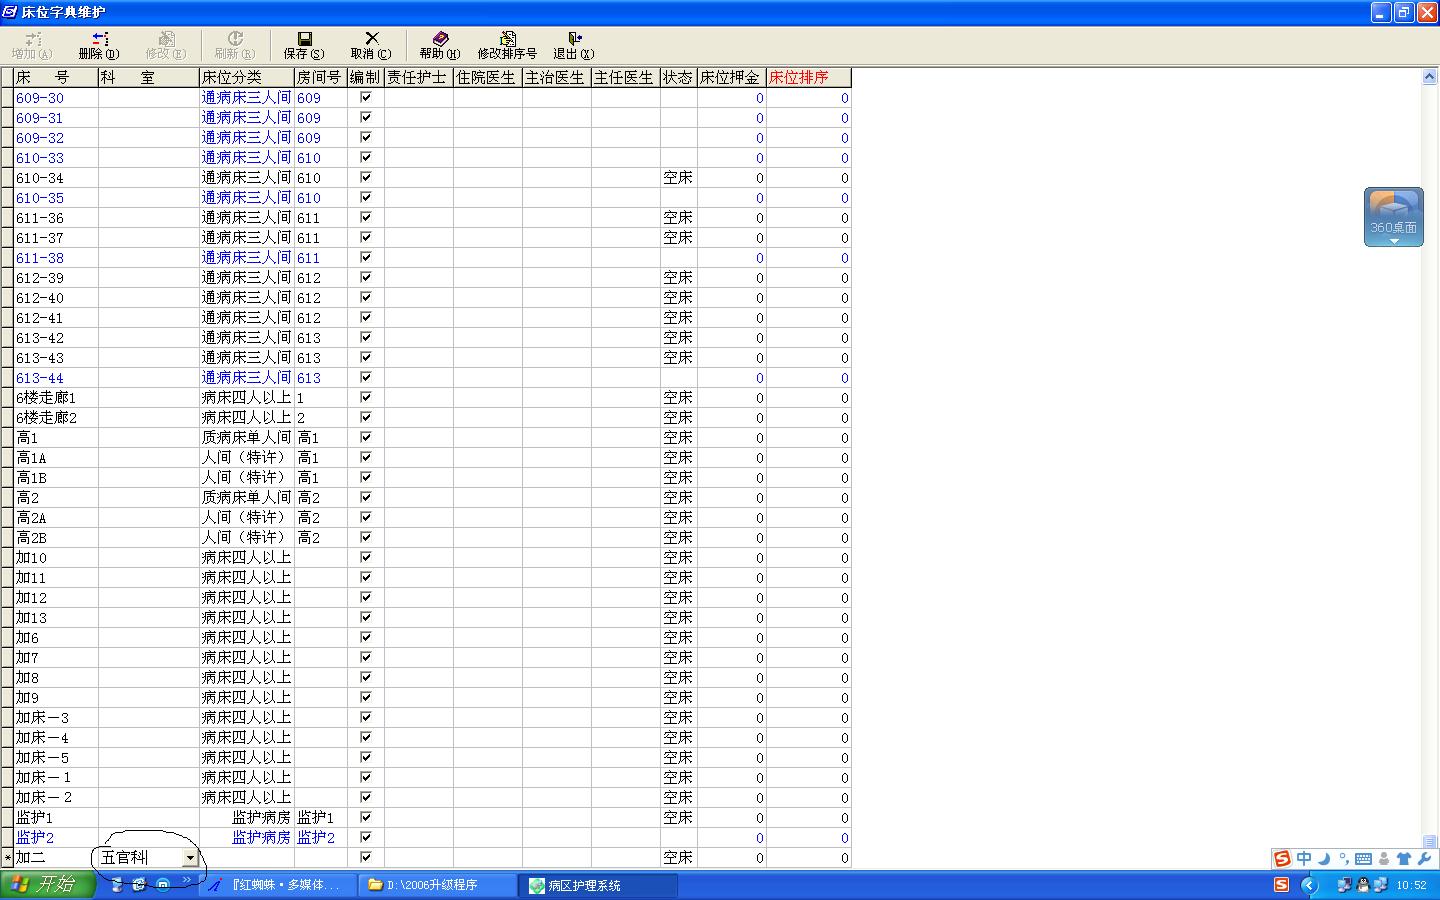The height and width of the screenshot is (900, 1440).
Task: Open the wrench settings icon on IME bar
Action: [1424, 858]
